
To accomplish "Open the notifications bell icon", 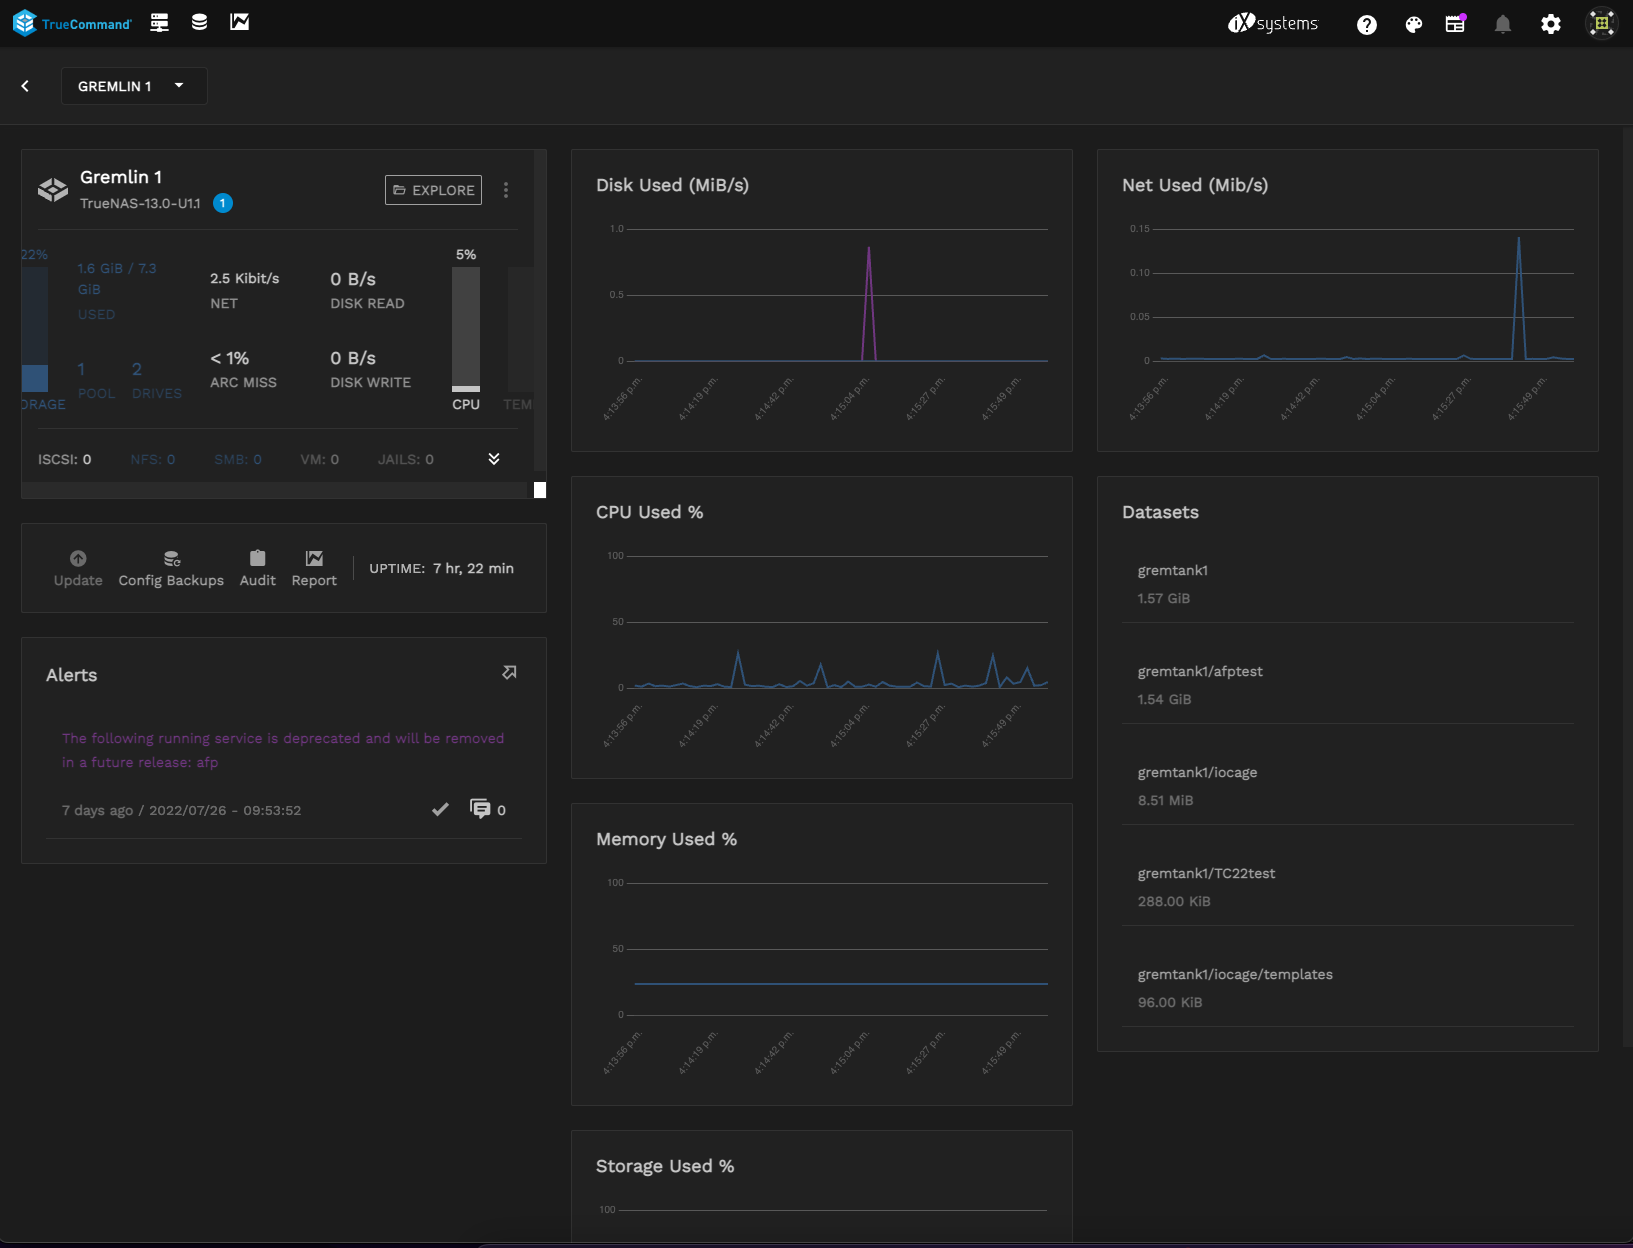I will pyautogui.click(x=1502, y=25).
